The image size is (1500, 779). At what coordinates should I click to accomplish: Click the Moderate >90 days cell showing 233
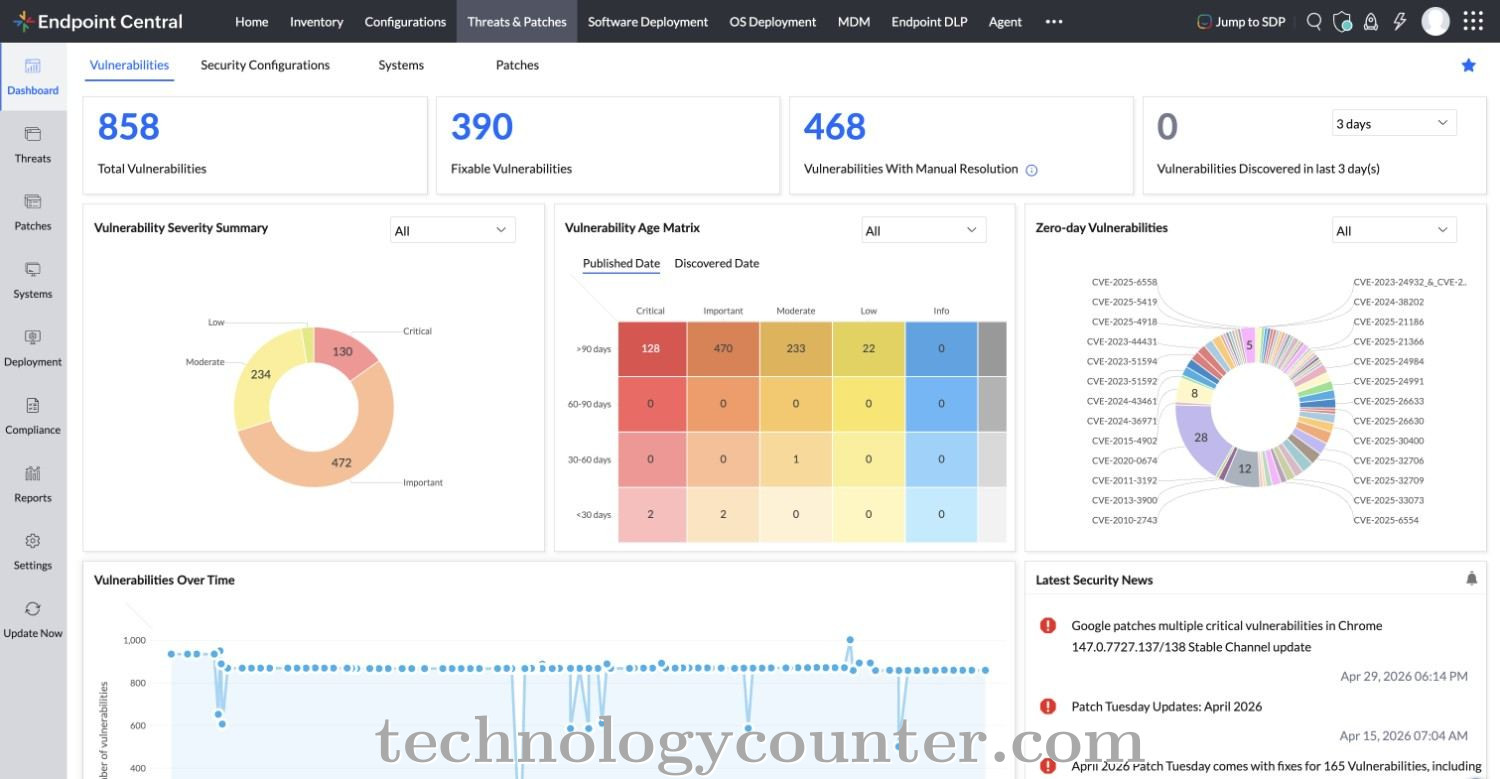click(796, 349)
